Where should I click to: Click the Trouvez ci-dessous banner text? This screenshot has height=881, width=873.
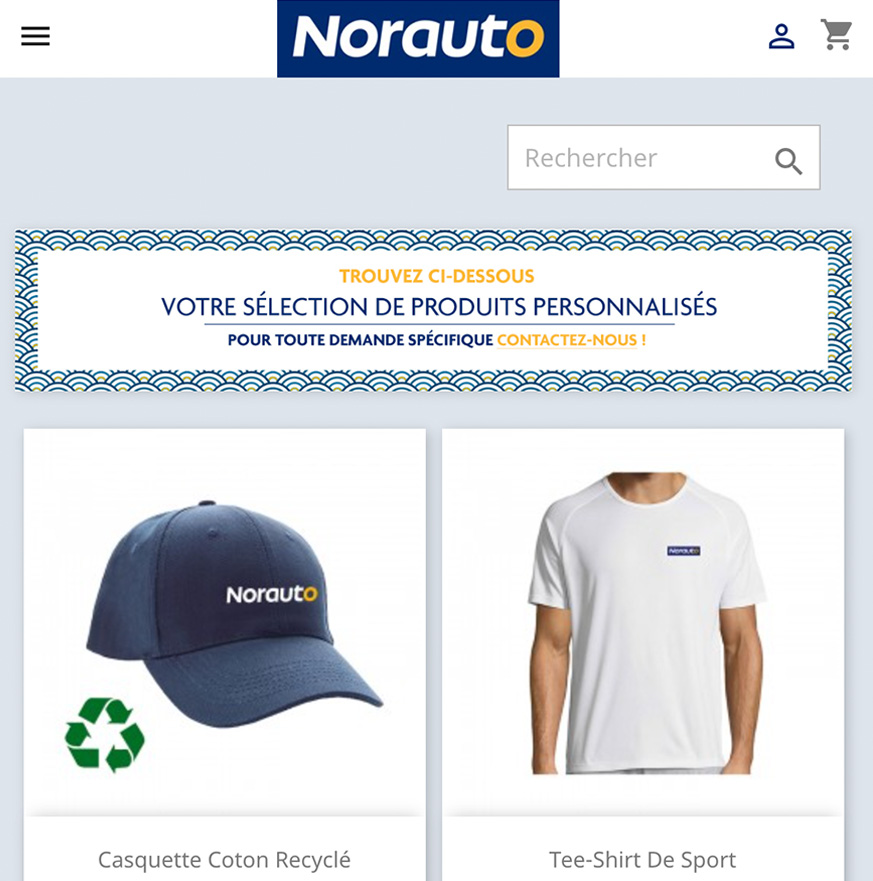click(x=436, y=276)
